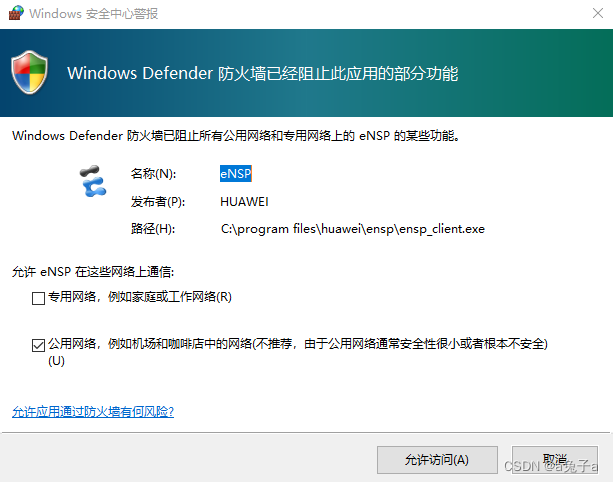
Task: Open 允许应用通过防火墙有何风险 link
Action: (x=93, y=411)
